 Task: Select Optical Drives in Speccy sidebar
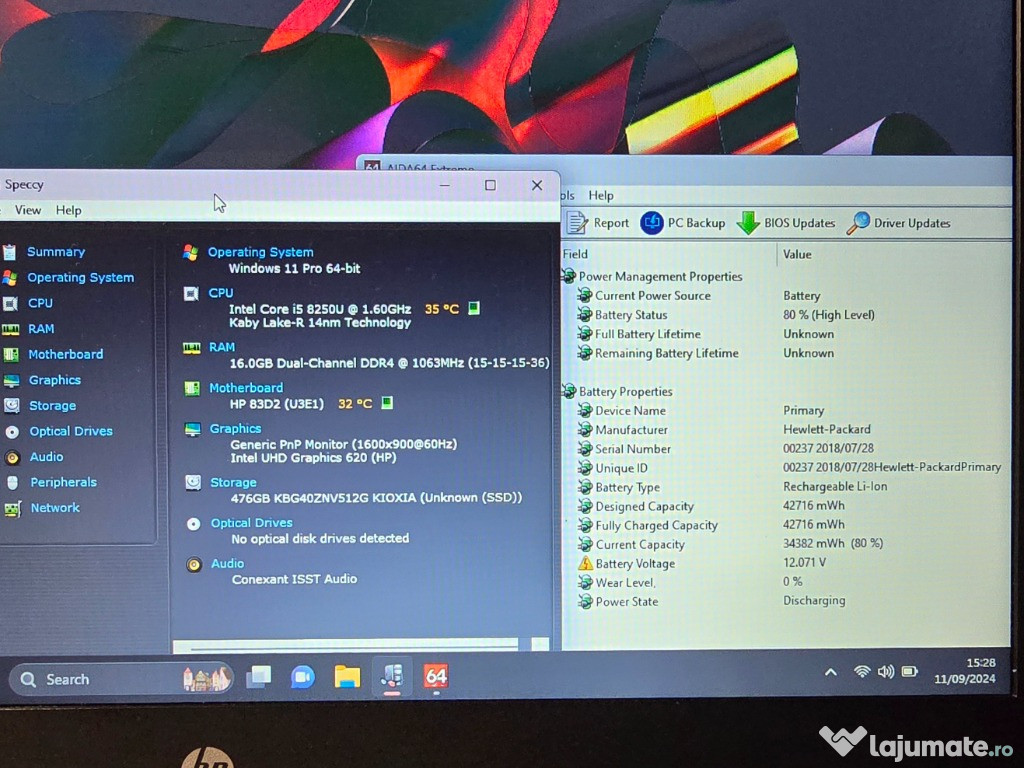71,431
